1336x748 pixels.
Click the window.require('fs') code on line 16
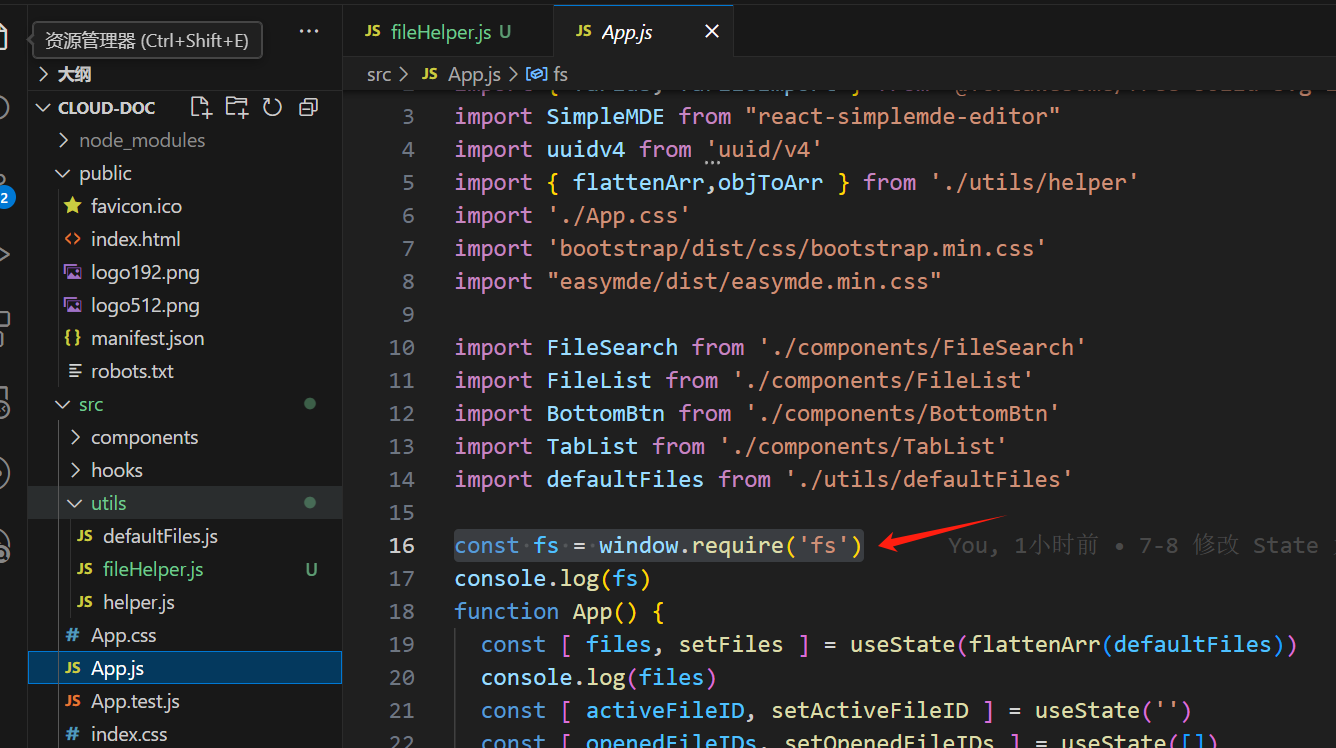[x=731, y=545]
